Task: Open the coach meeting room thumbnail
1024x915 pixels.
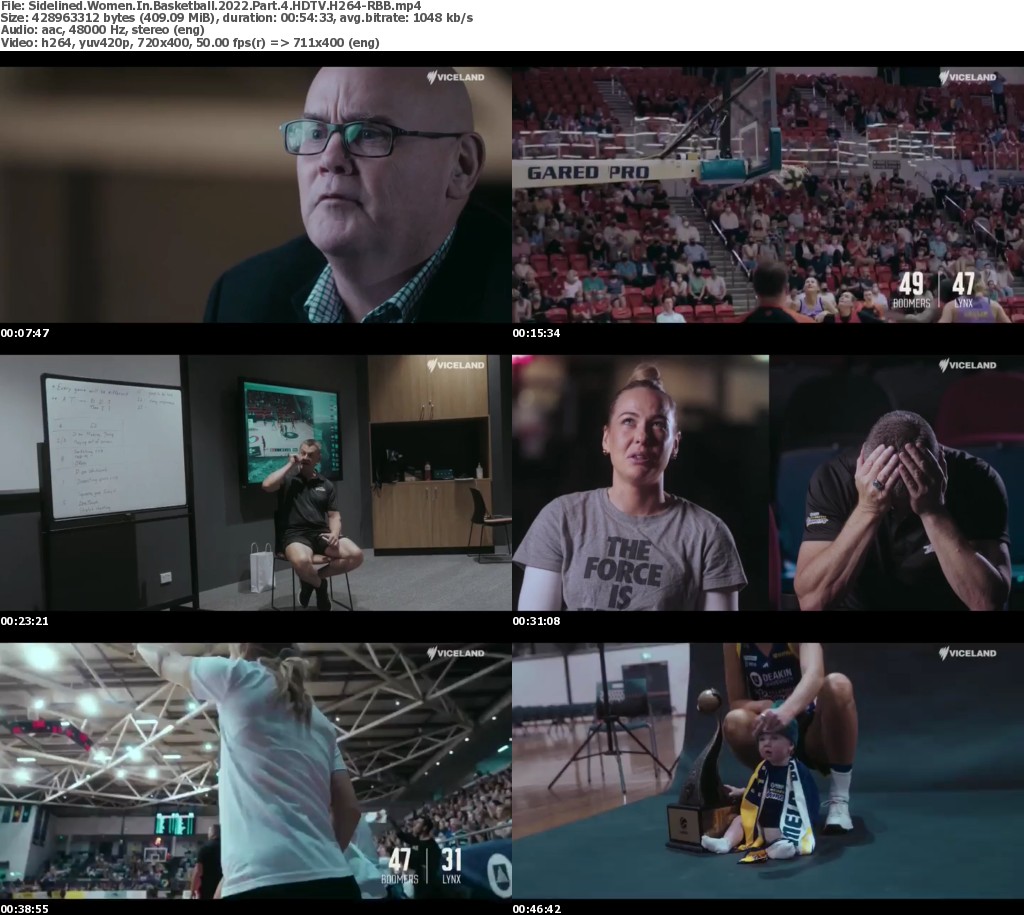Action: (x=256, y=482)
